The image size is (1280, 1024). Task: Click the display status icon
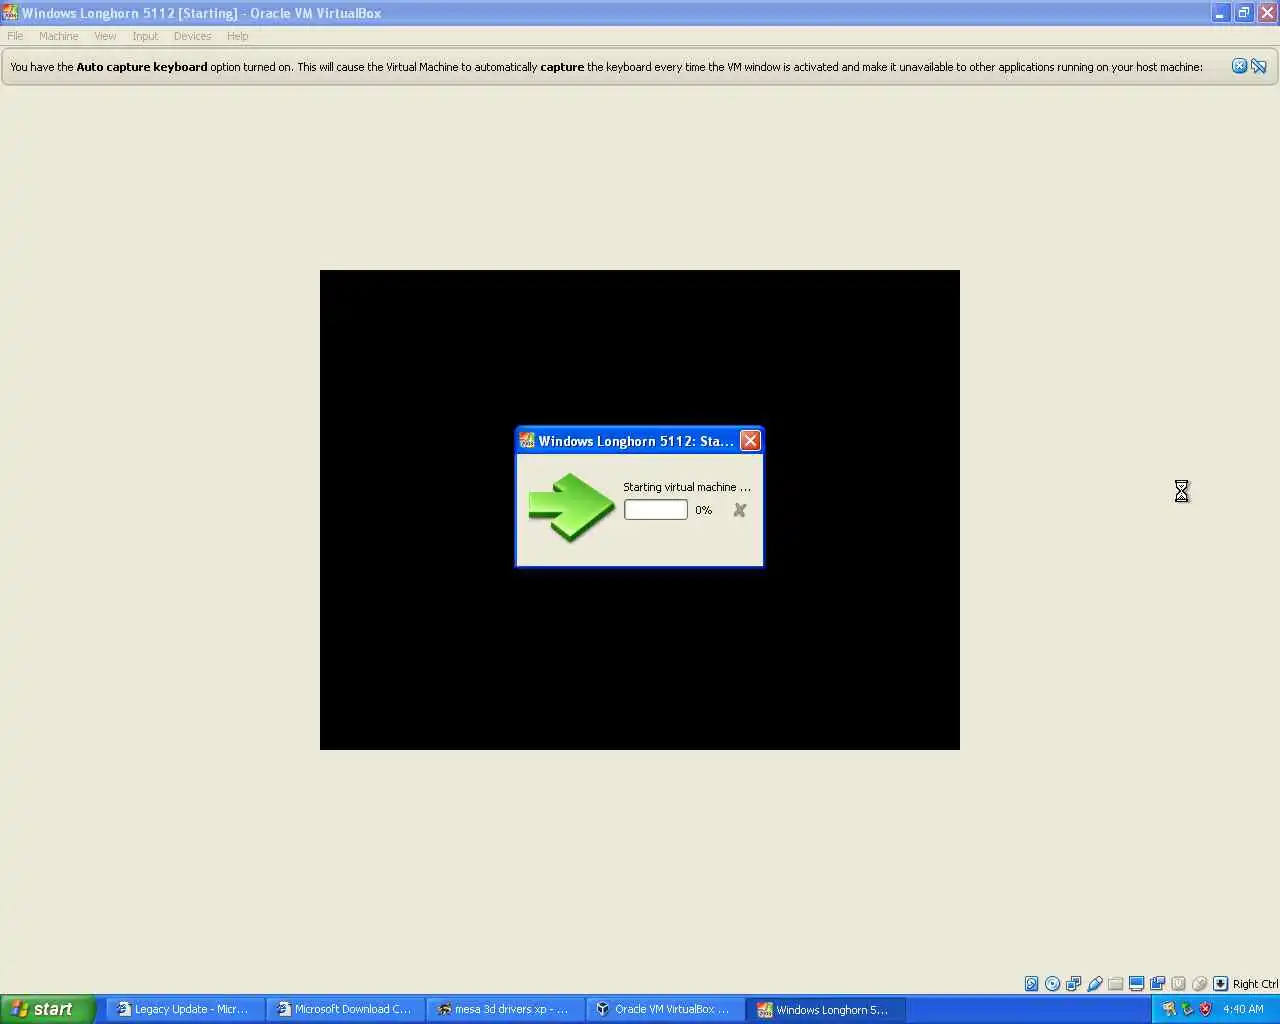(1136, 984)
